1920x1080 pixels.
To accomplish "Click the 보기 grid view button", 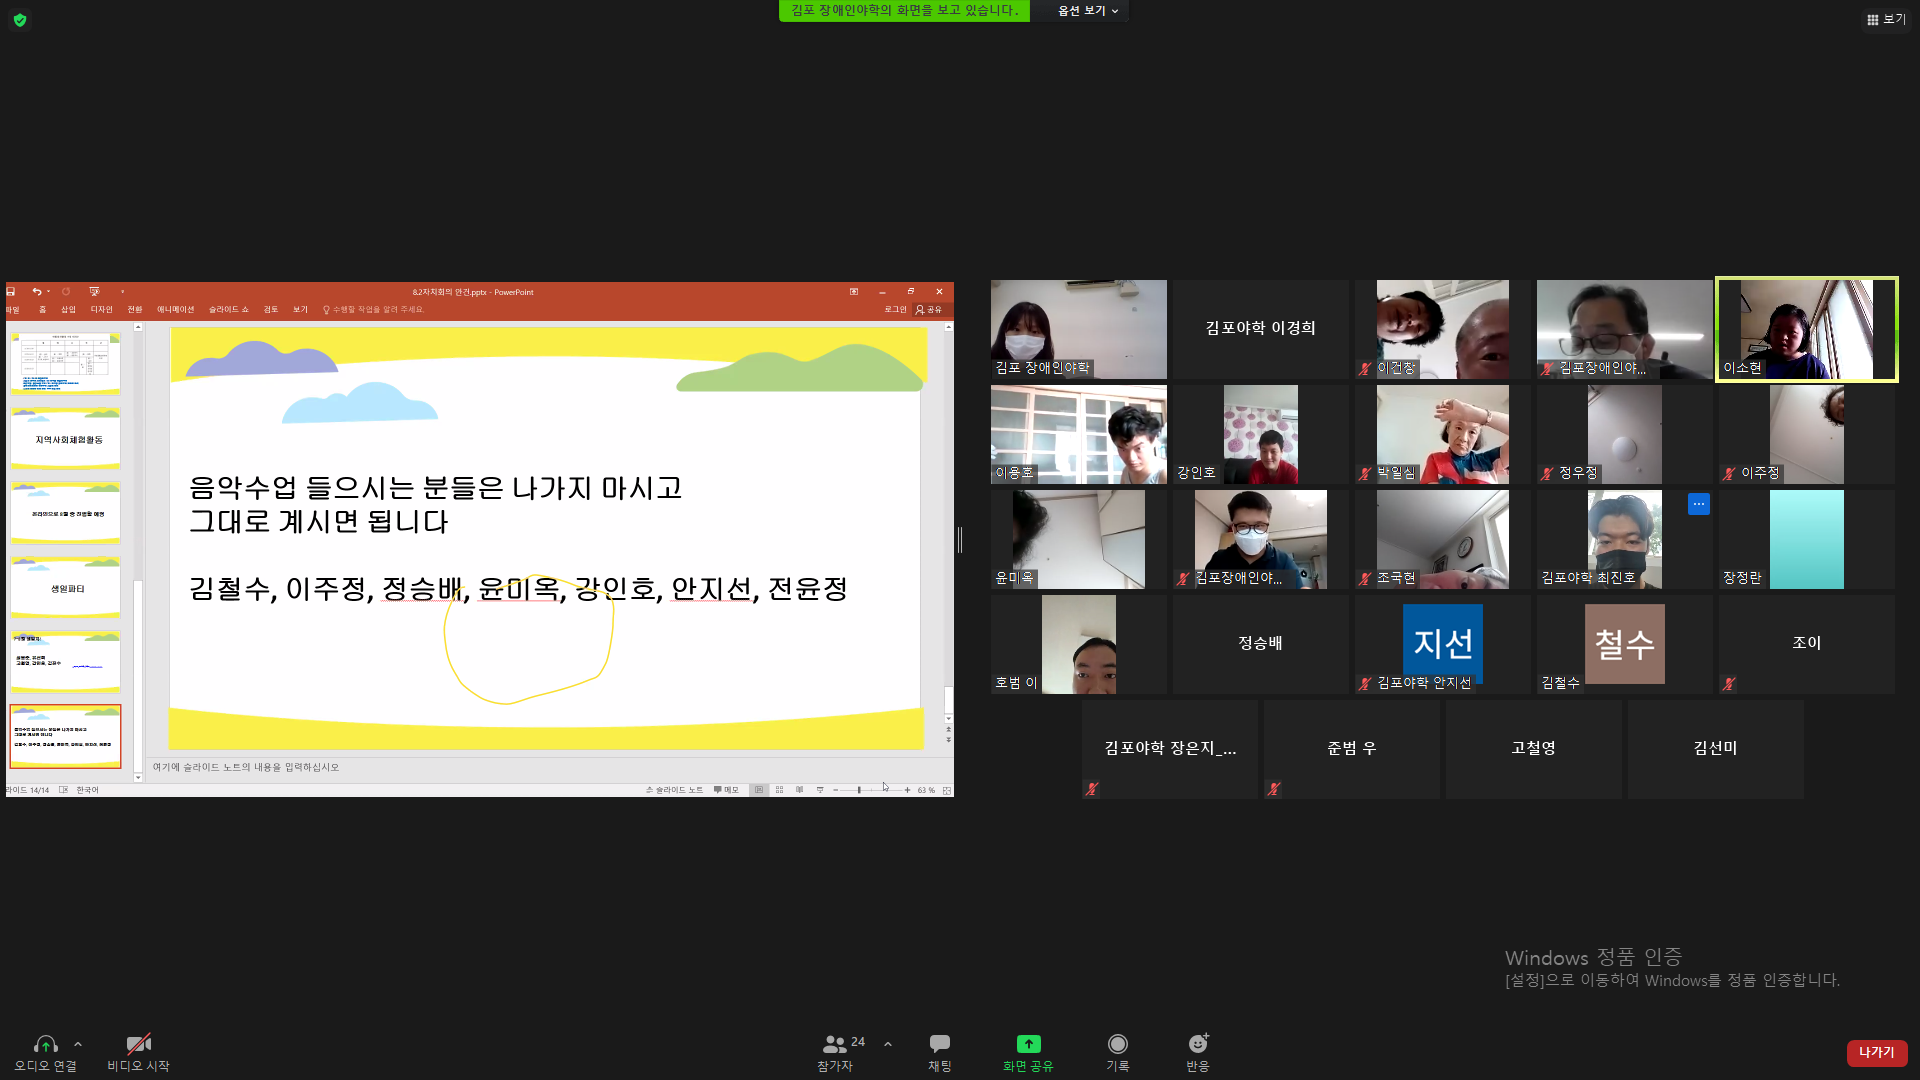I will 1886,19.
